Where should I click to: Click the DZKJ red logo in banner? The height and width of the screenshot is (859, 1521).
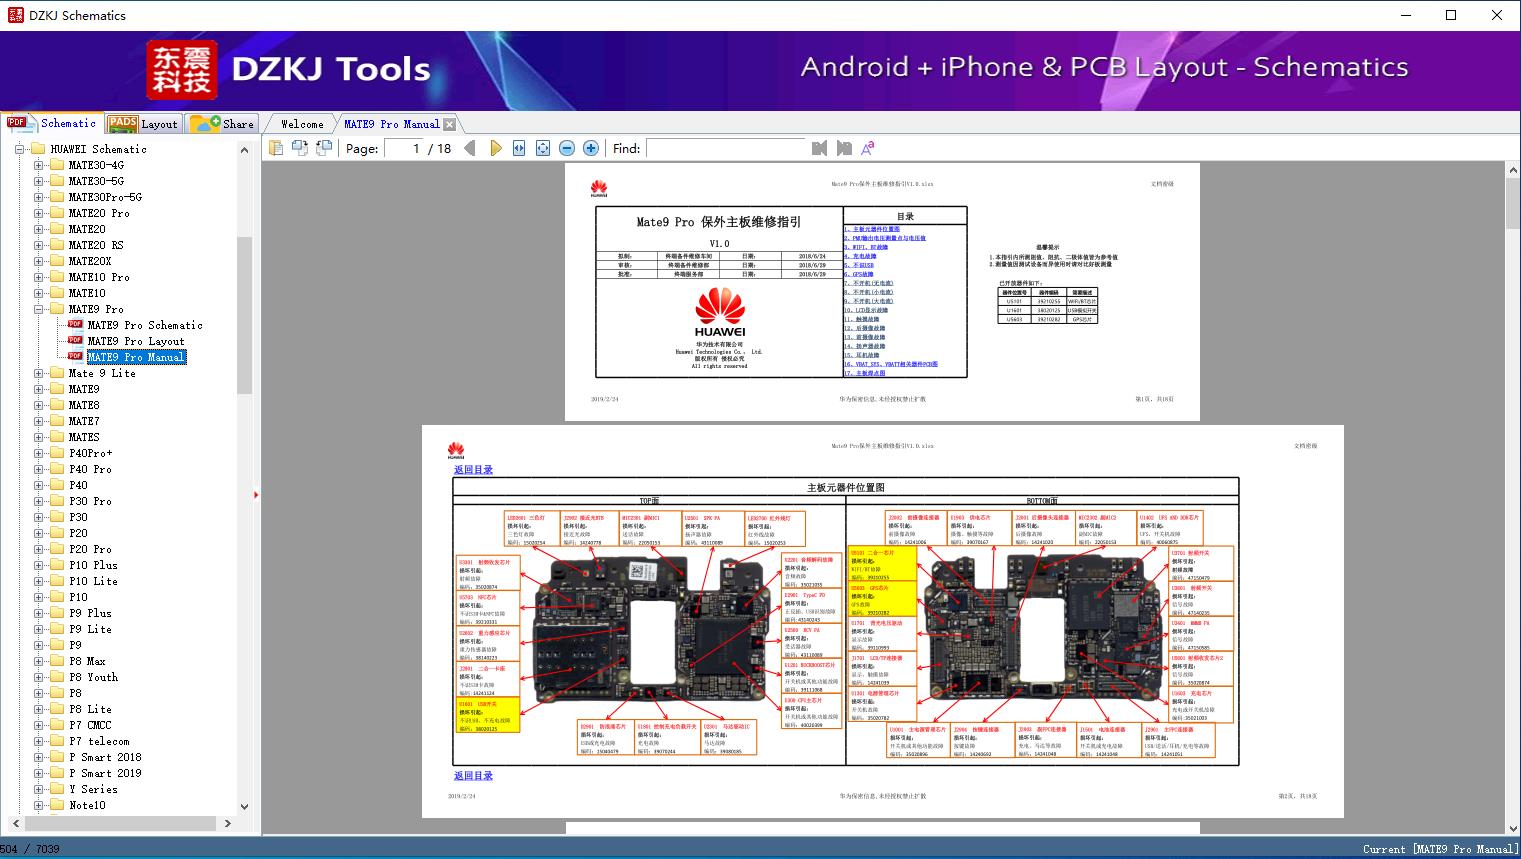coord(182,69)
